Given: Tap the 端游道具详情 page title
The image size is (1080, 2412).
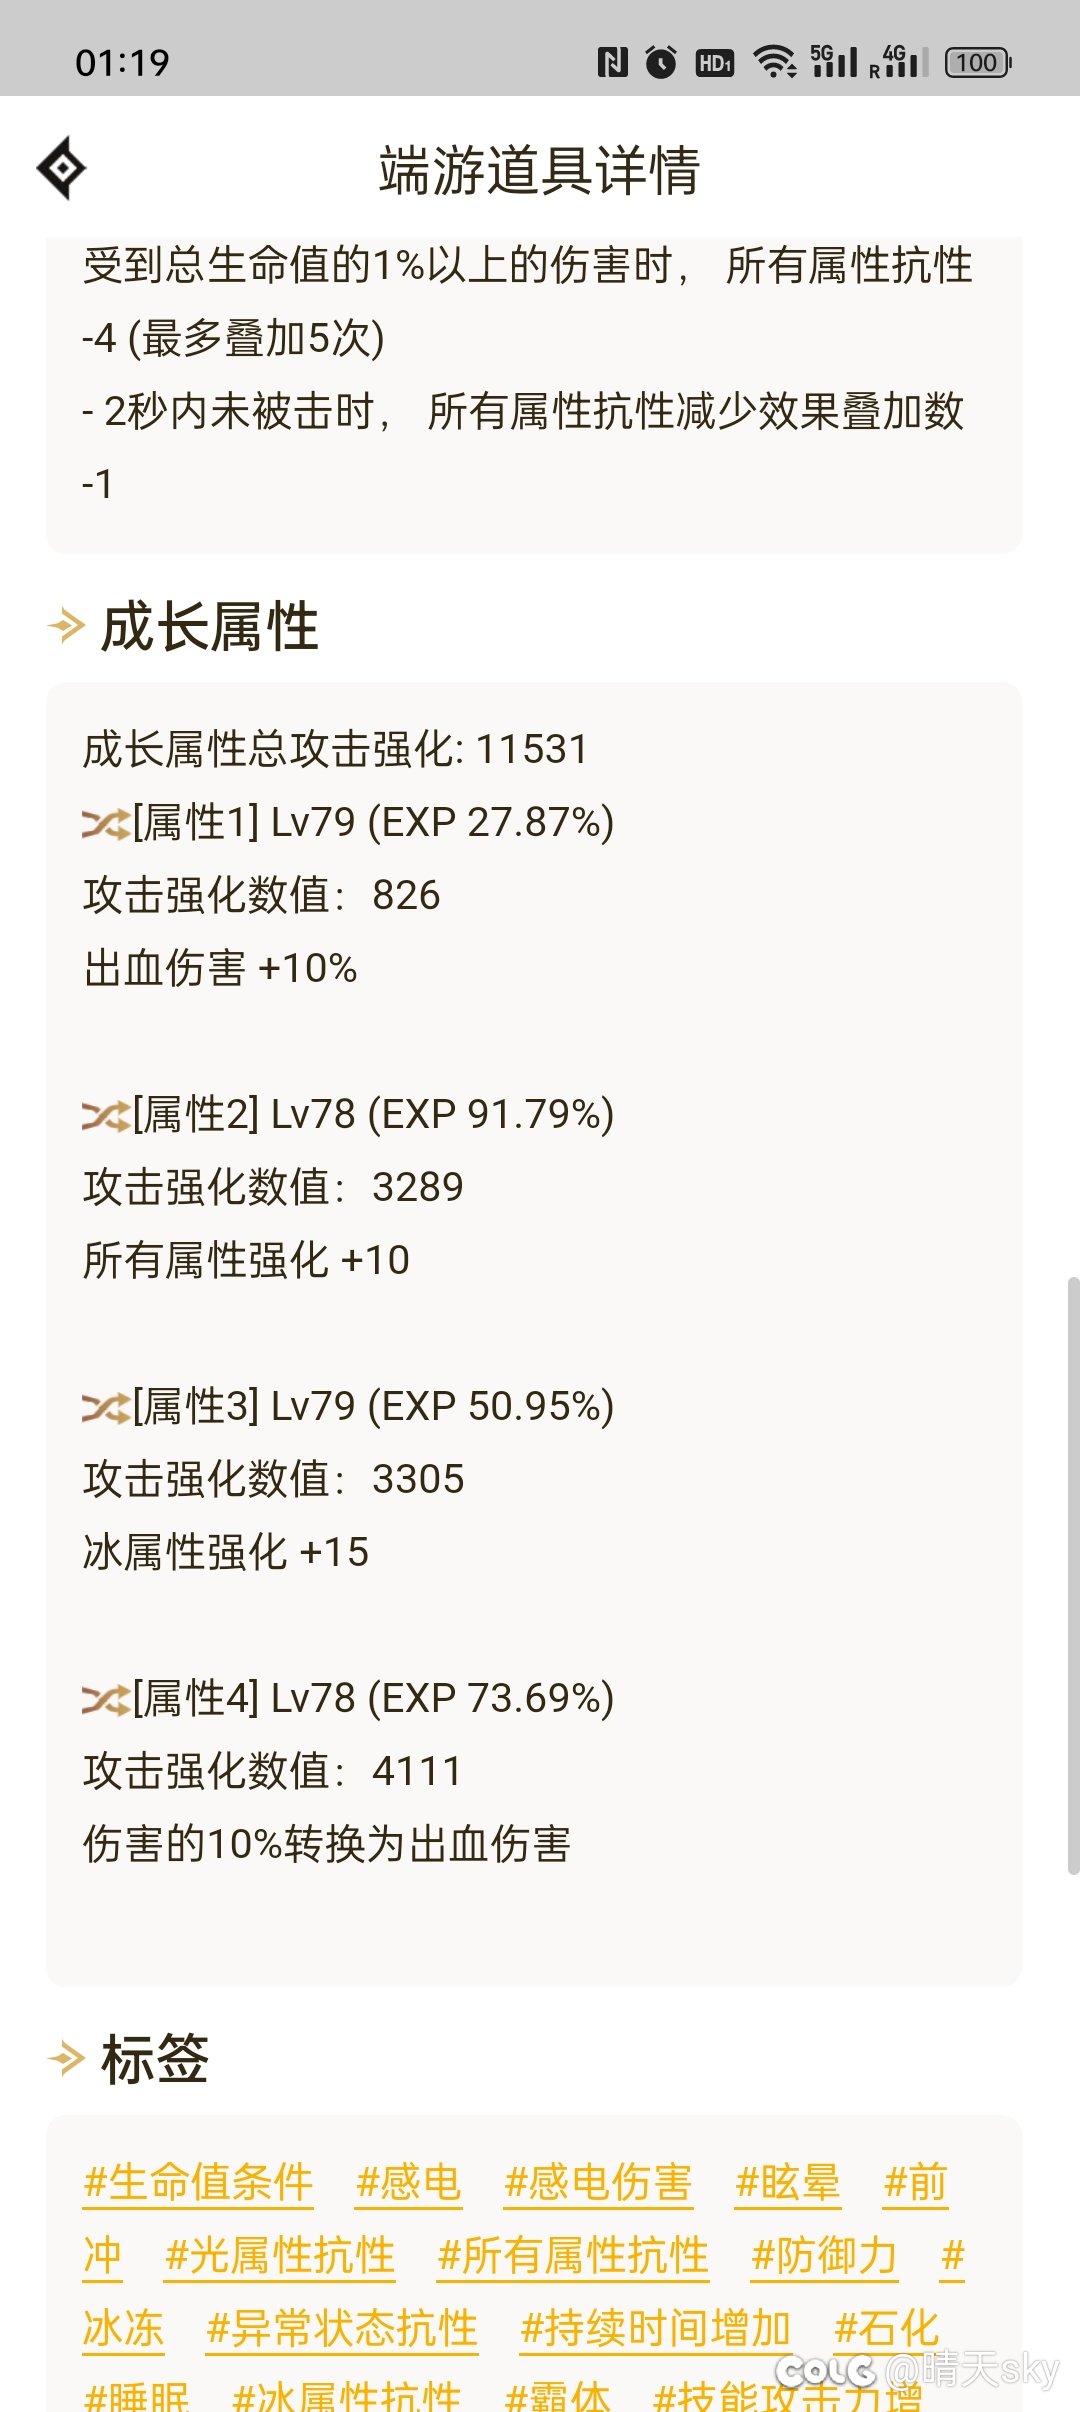Looking at the screenshot, I should pos(539,170).
